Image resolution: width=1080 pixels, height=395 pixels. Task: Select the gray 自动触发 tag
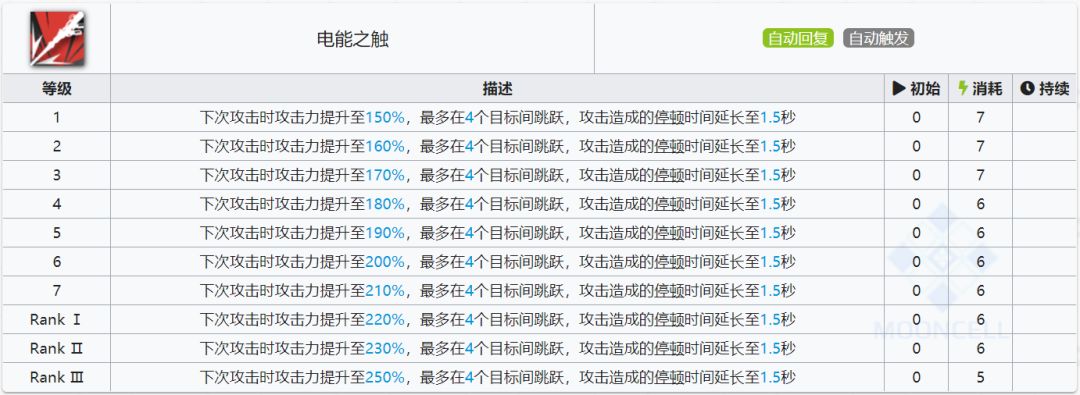[x=878, y=39]
